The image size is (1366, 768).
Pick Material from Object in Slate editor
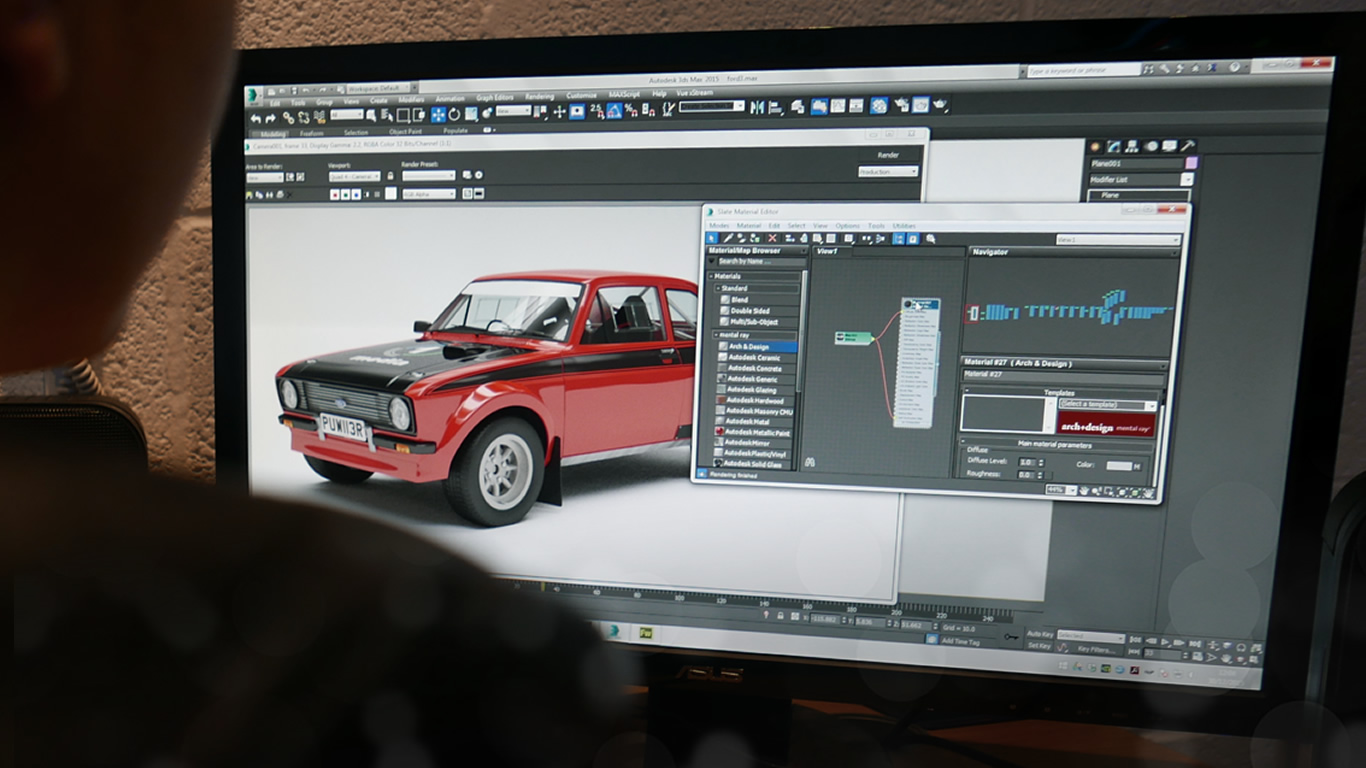(727, 238)
